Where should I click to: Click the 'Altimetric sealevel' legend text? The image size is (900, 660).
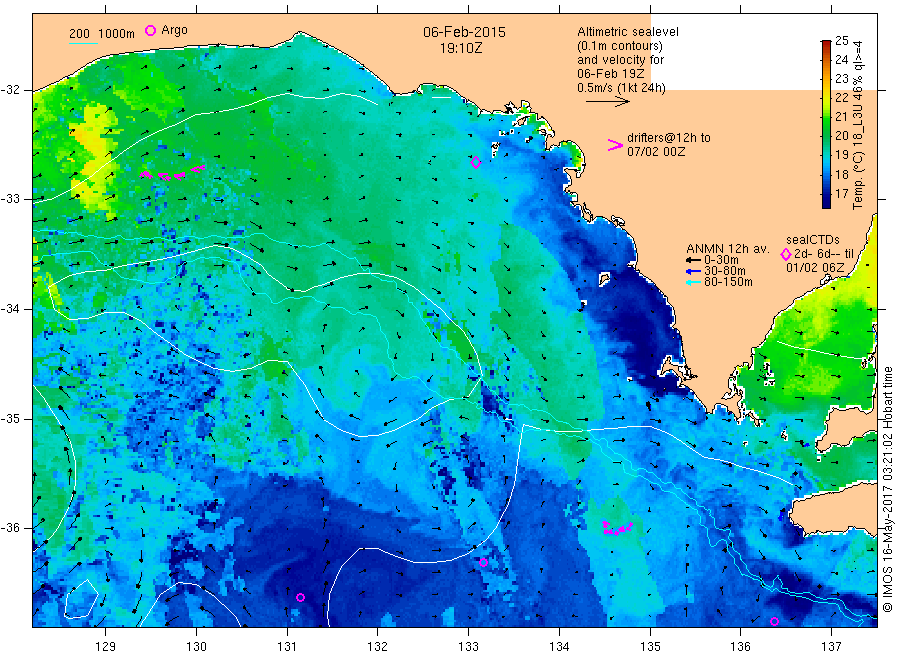(x=628, y=32)
